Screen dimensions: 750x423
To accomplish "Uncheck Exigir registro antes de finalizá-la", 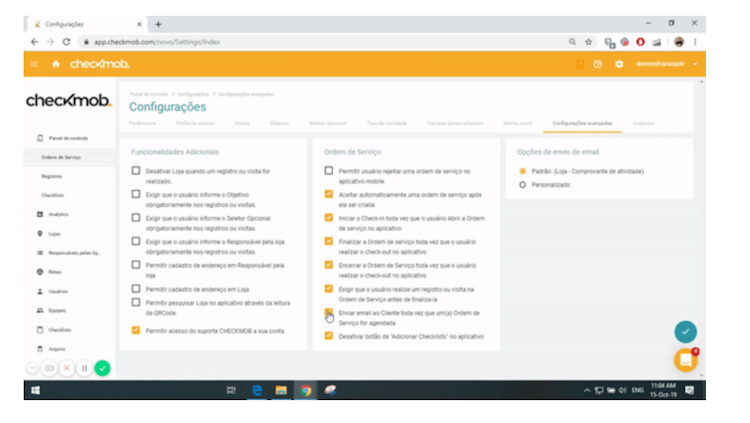I will click(329, 289).
